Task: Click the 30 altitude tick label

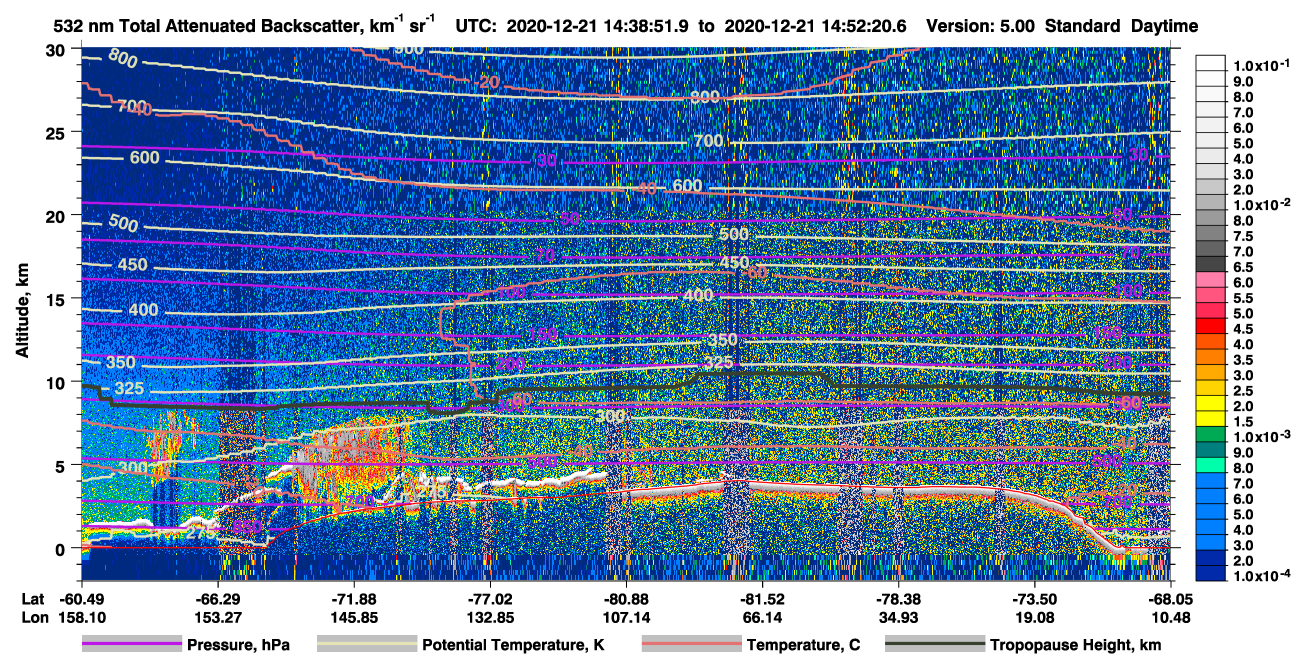Action: (x=61, y=50)
